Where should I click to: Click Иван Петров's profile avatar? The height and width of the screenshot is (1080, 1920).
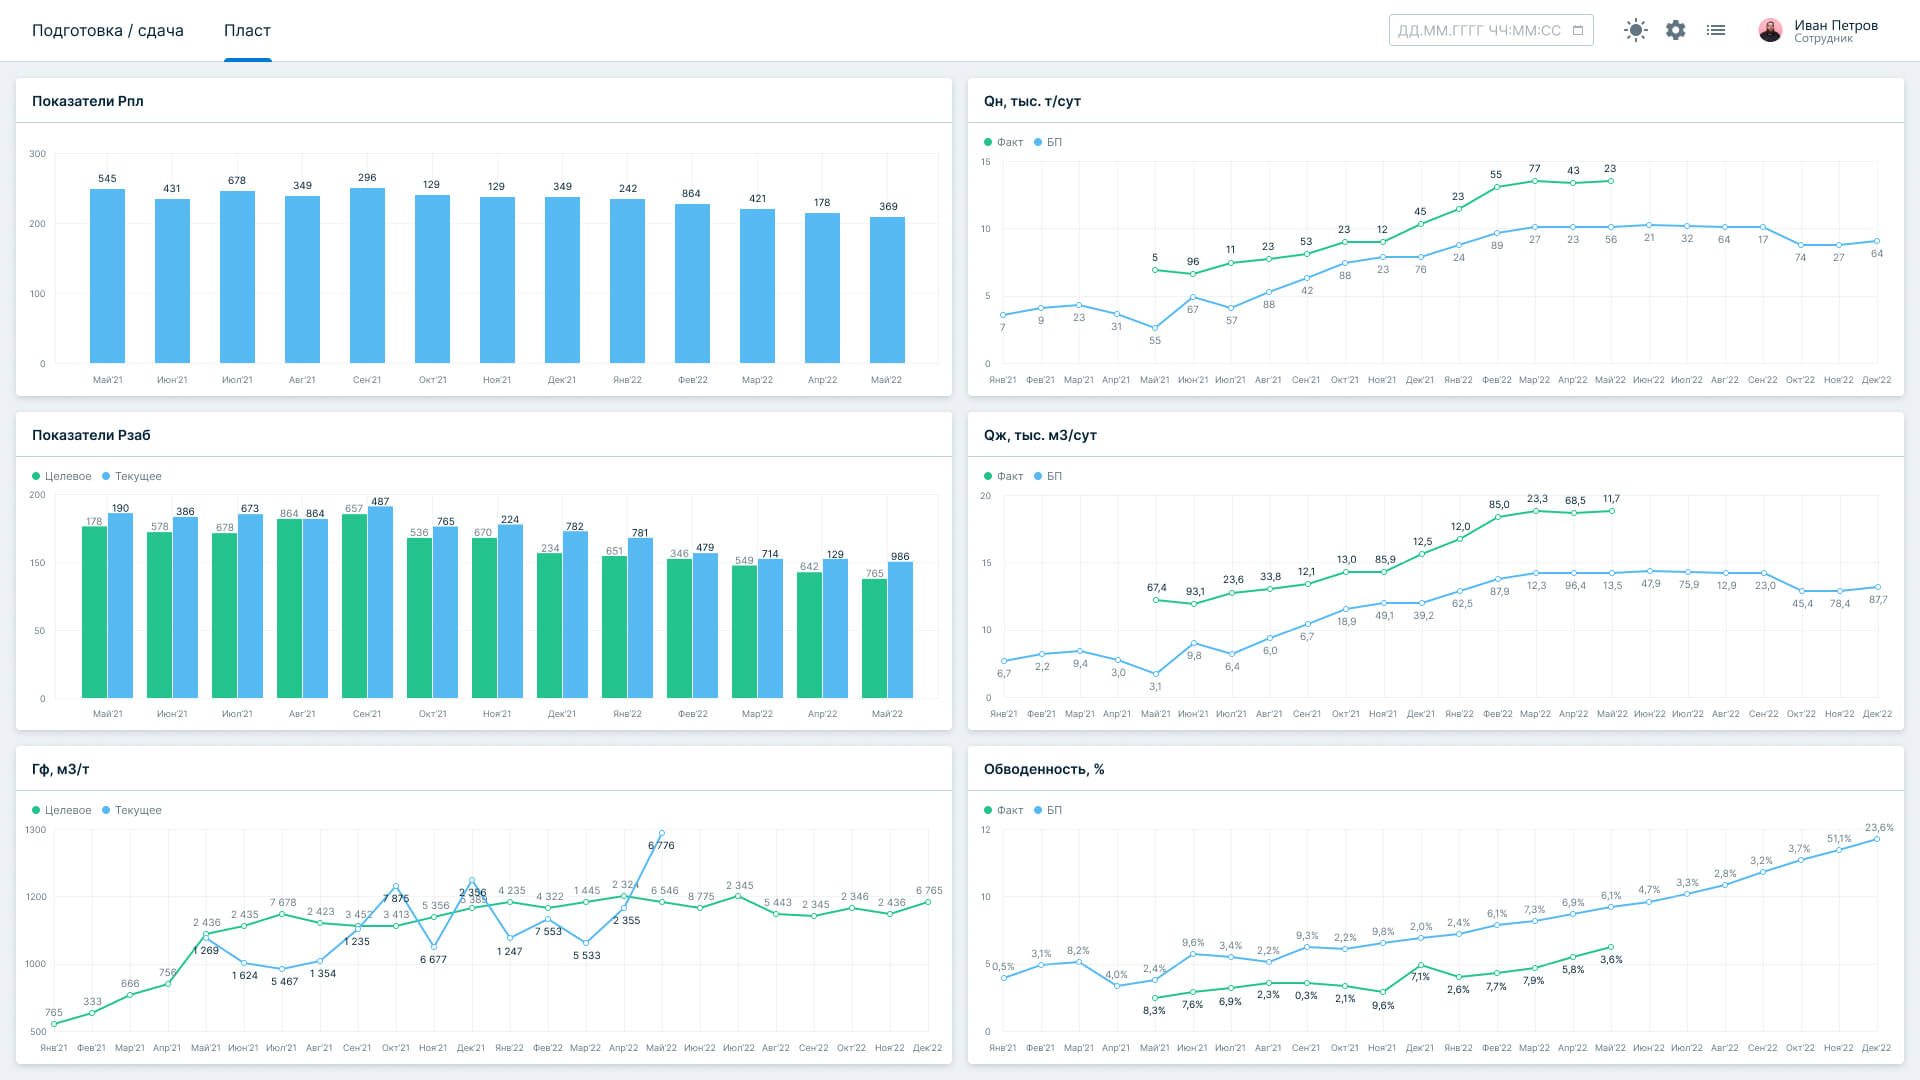(x=1770, y=30)
